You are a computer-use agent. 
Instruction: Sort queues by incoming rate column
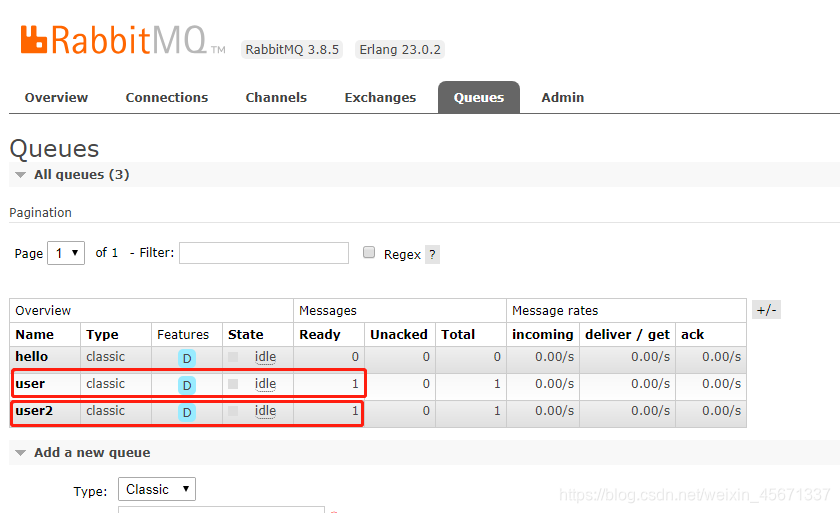[x=543, y=335]
